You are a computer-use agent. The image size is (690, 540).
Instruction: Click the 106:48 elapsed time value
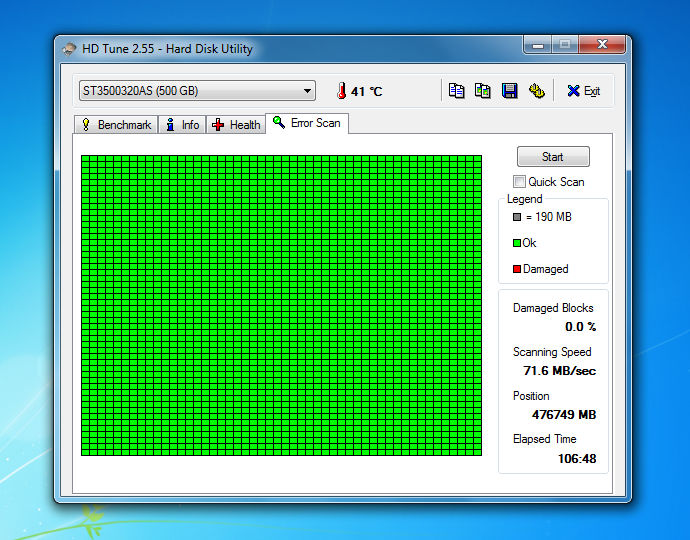[577, 459]
